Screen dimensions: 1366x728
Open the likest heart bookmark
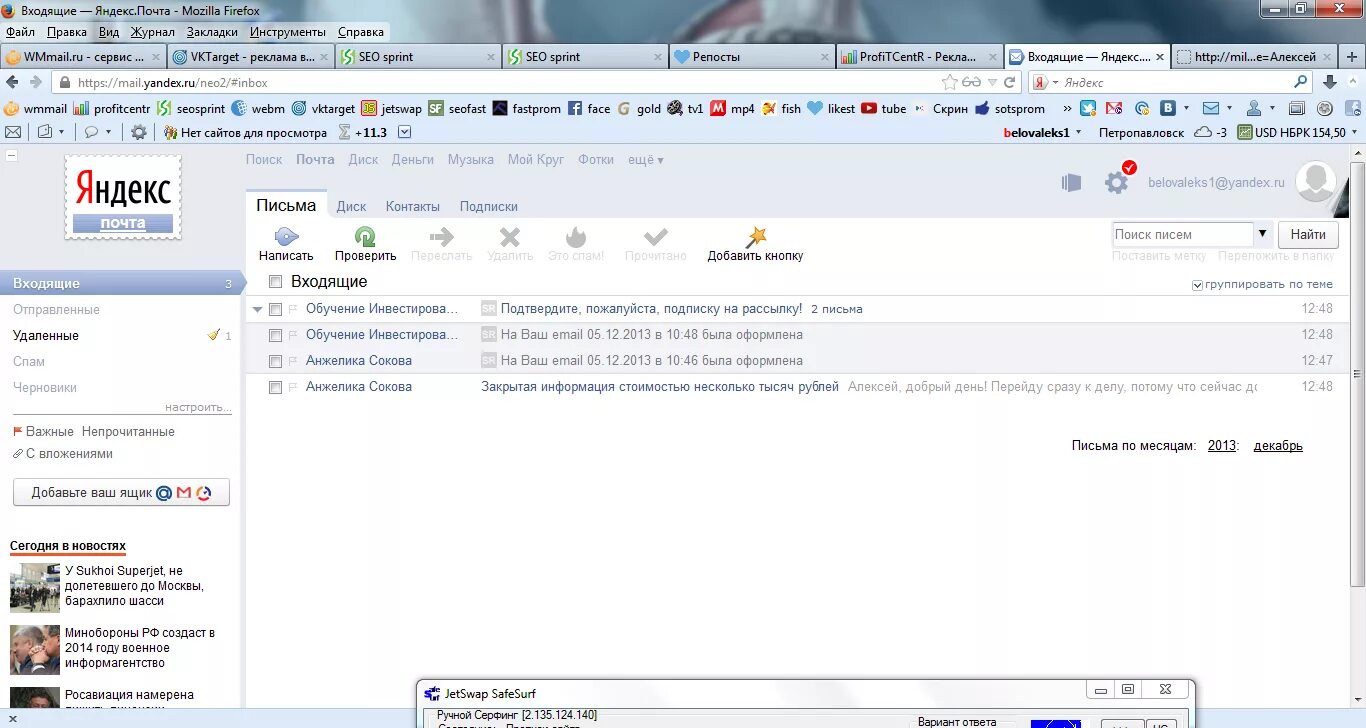click(x=831, y=109)
